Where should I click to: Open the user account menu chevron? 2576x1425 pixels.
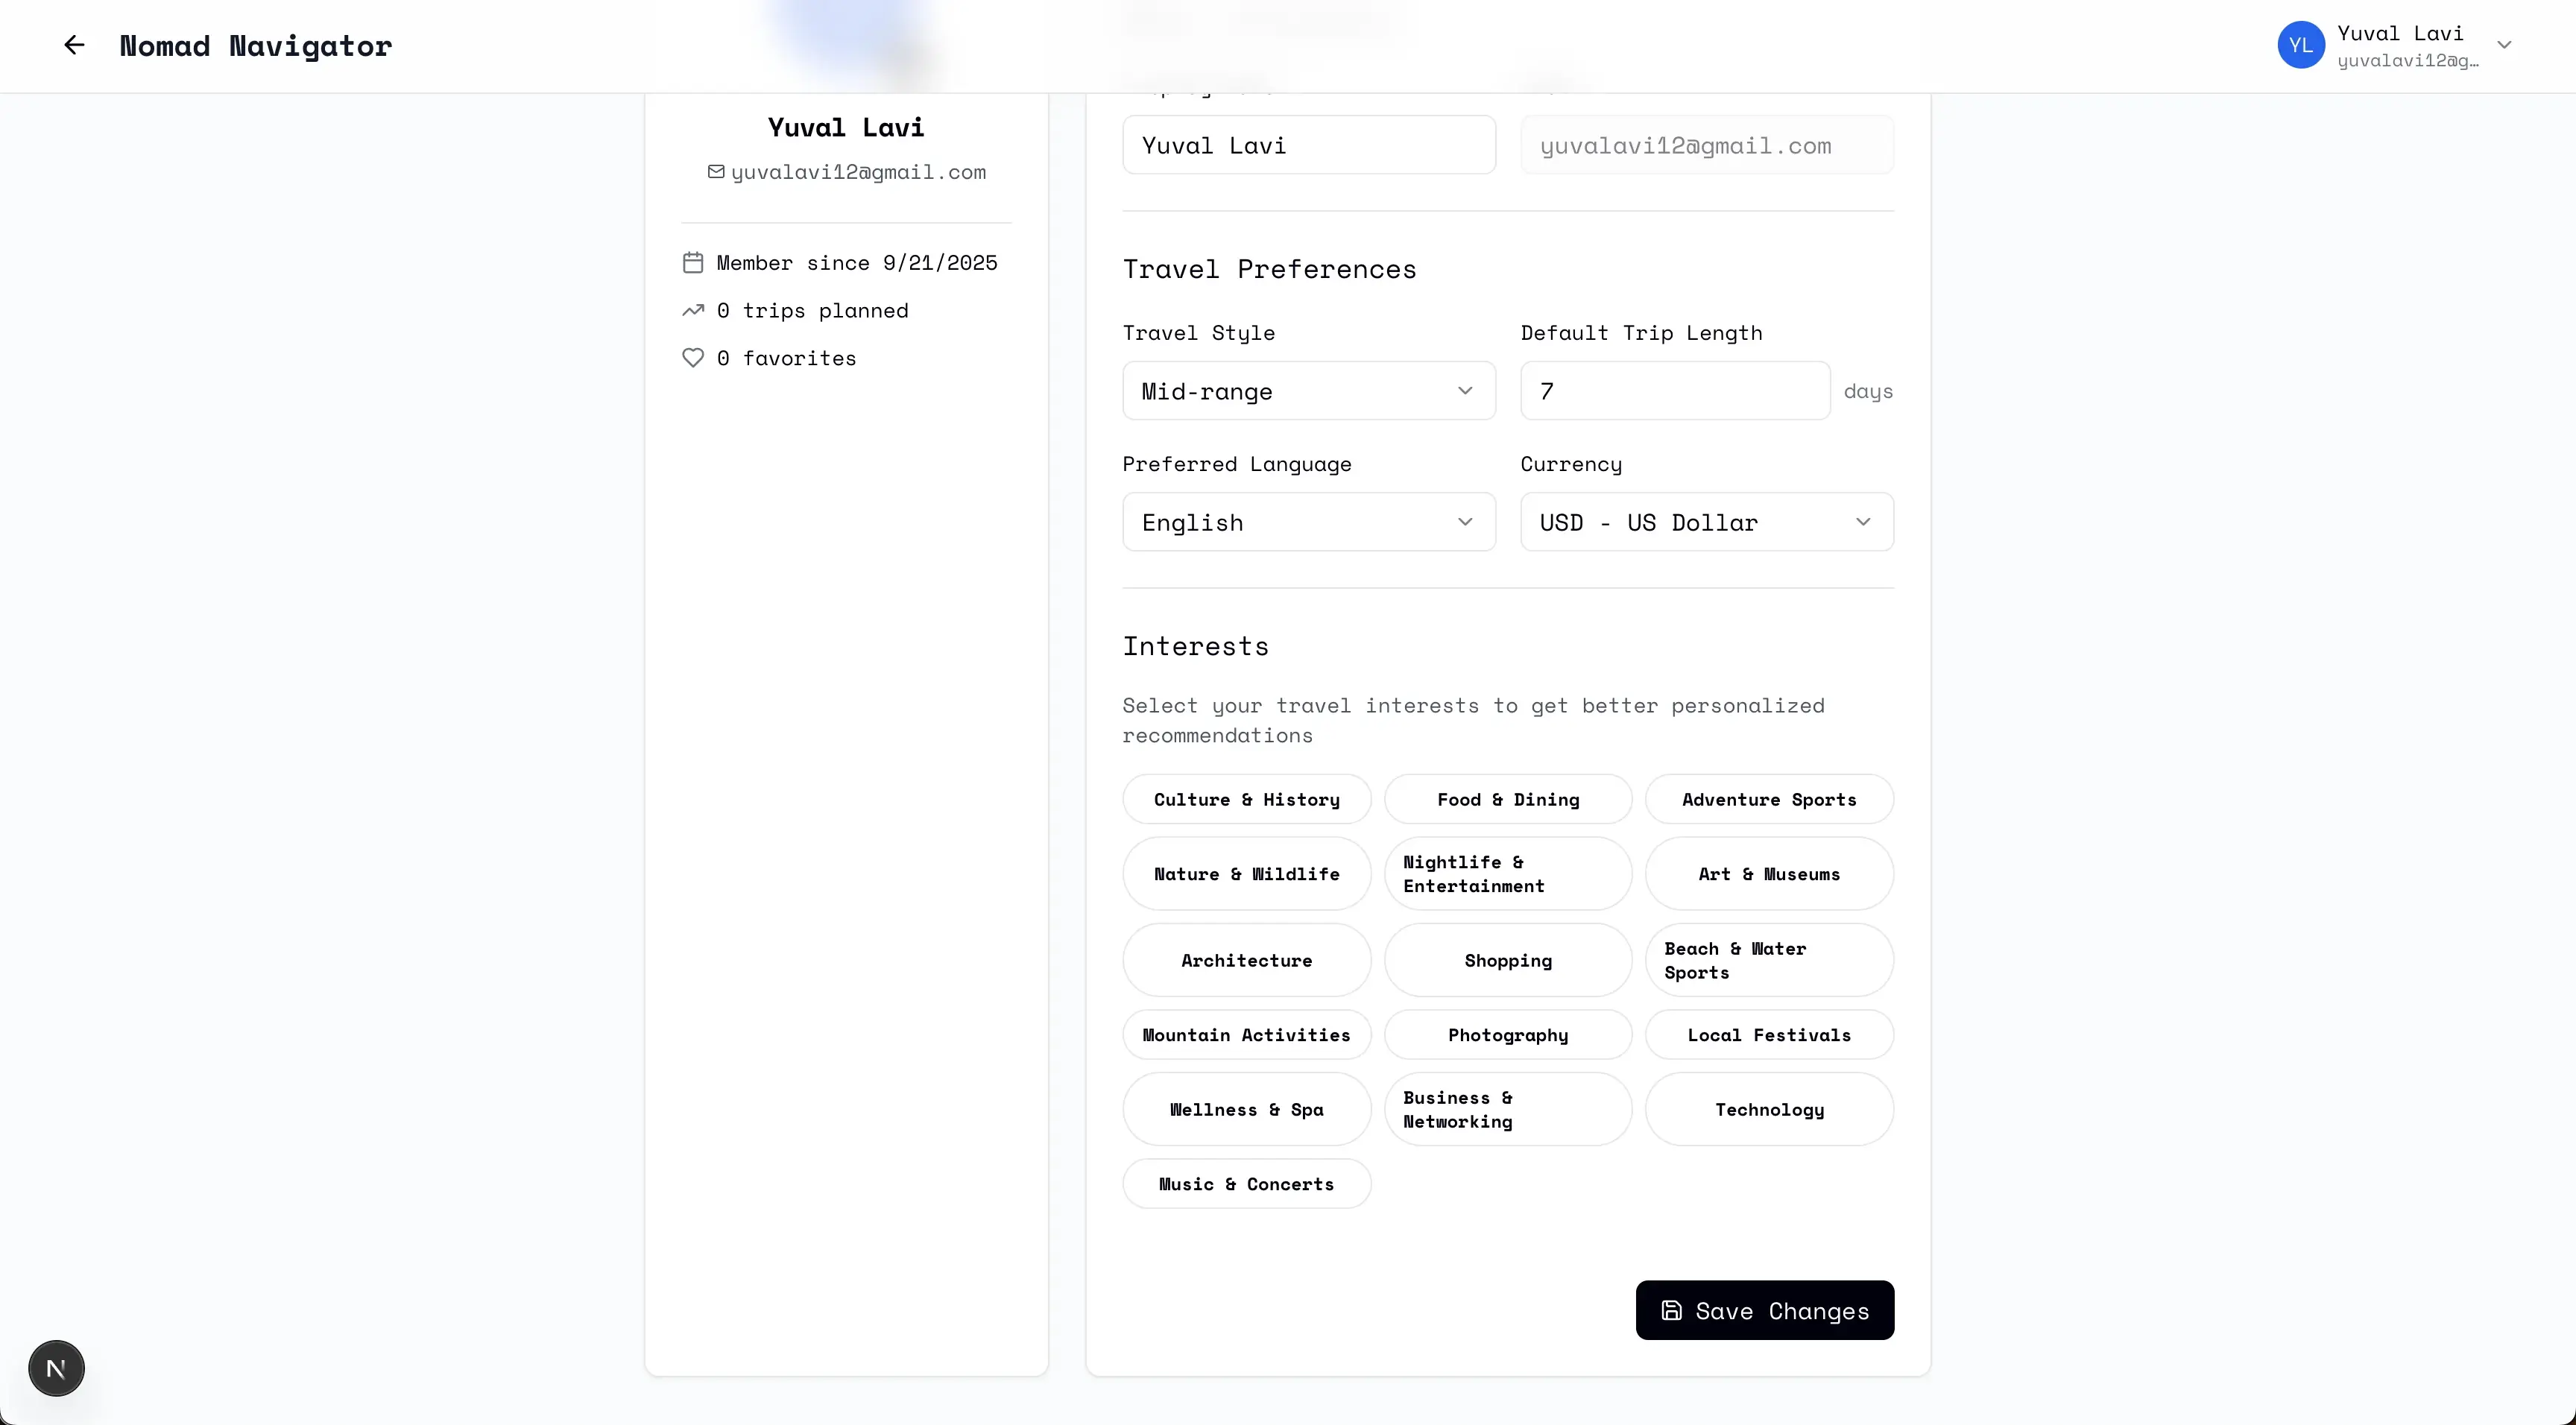(x=2504, y=45)
